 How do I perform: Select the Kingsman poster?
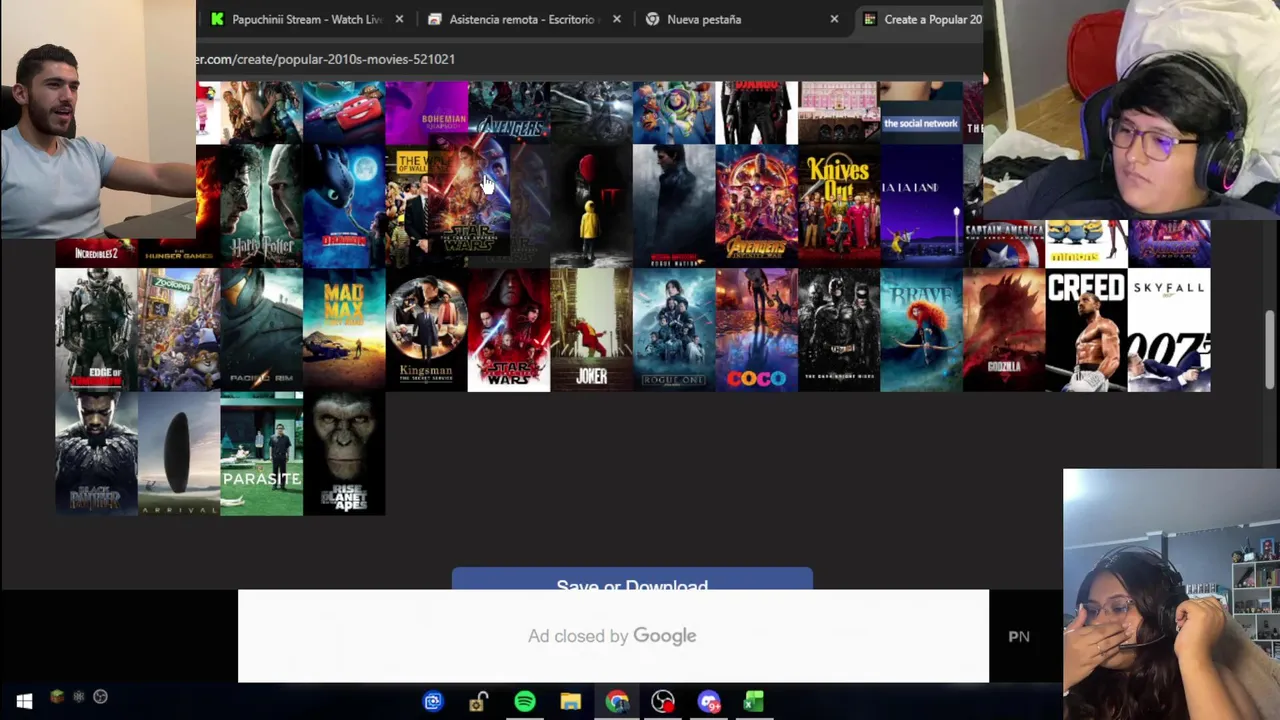coord(426,330)
